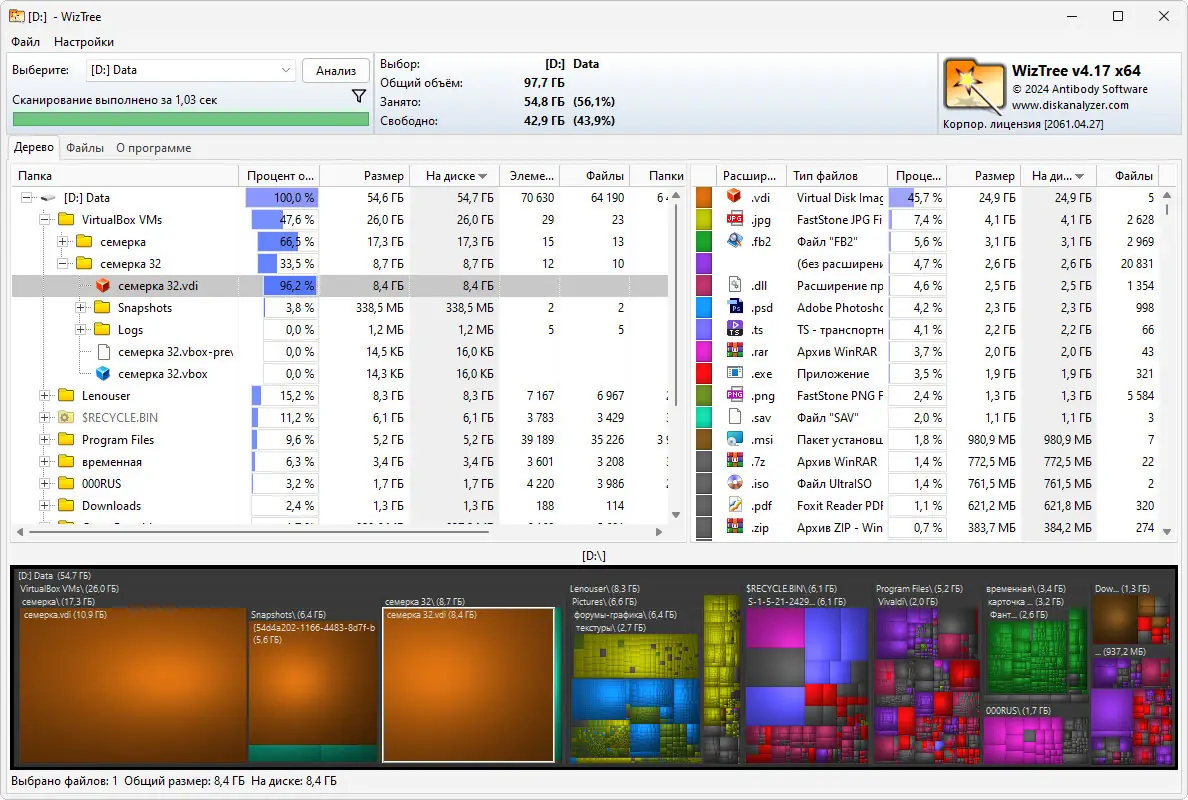Expand the семерка folder node

[x=63, y=242]
